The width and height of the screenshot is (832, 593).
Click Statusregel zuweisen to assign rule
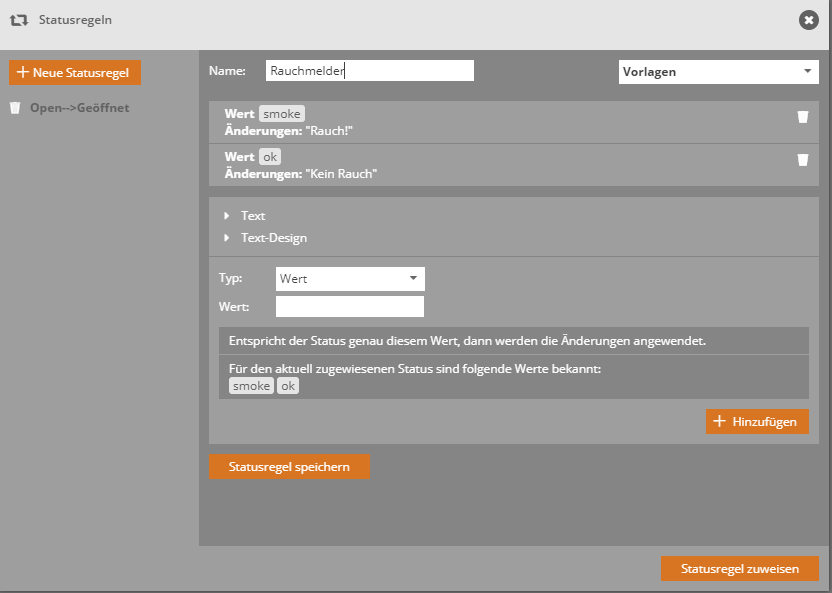(739, 569)
